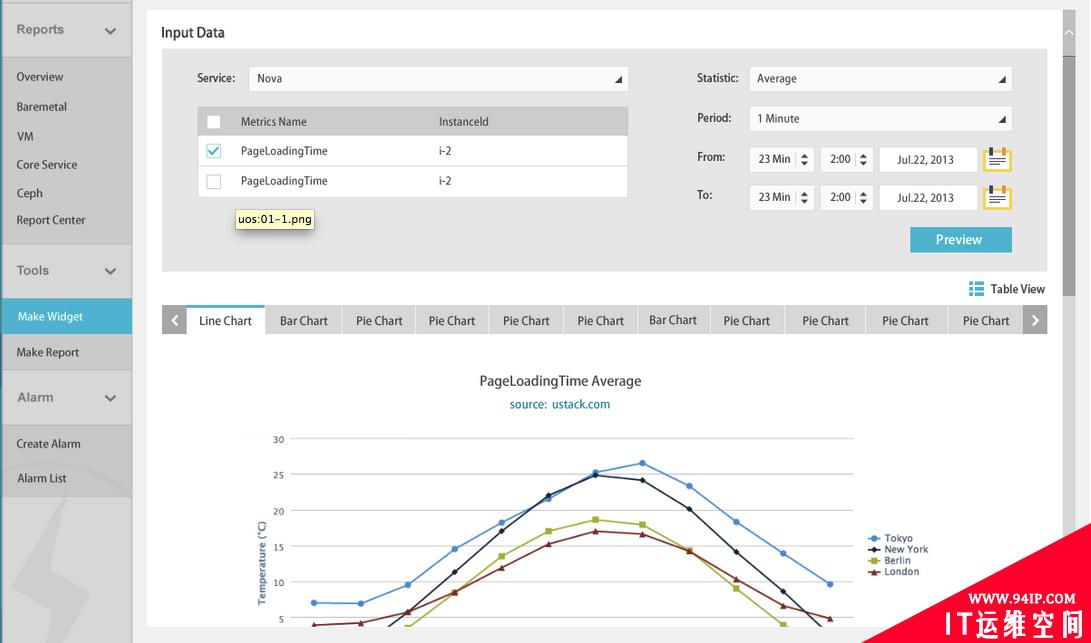
Task: Toggle New York series in legend
Action: click(x=898, y=549)
